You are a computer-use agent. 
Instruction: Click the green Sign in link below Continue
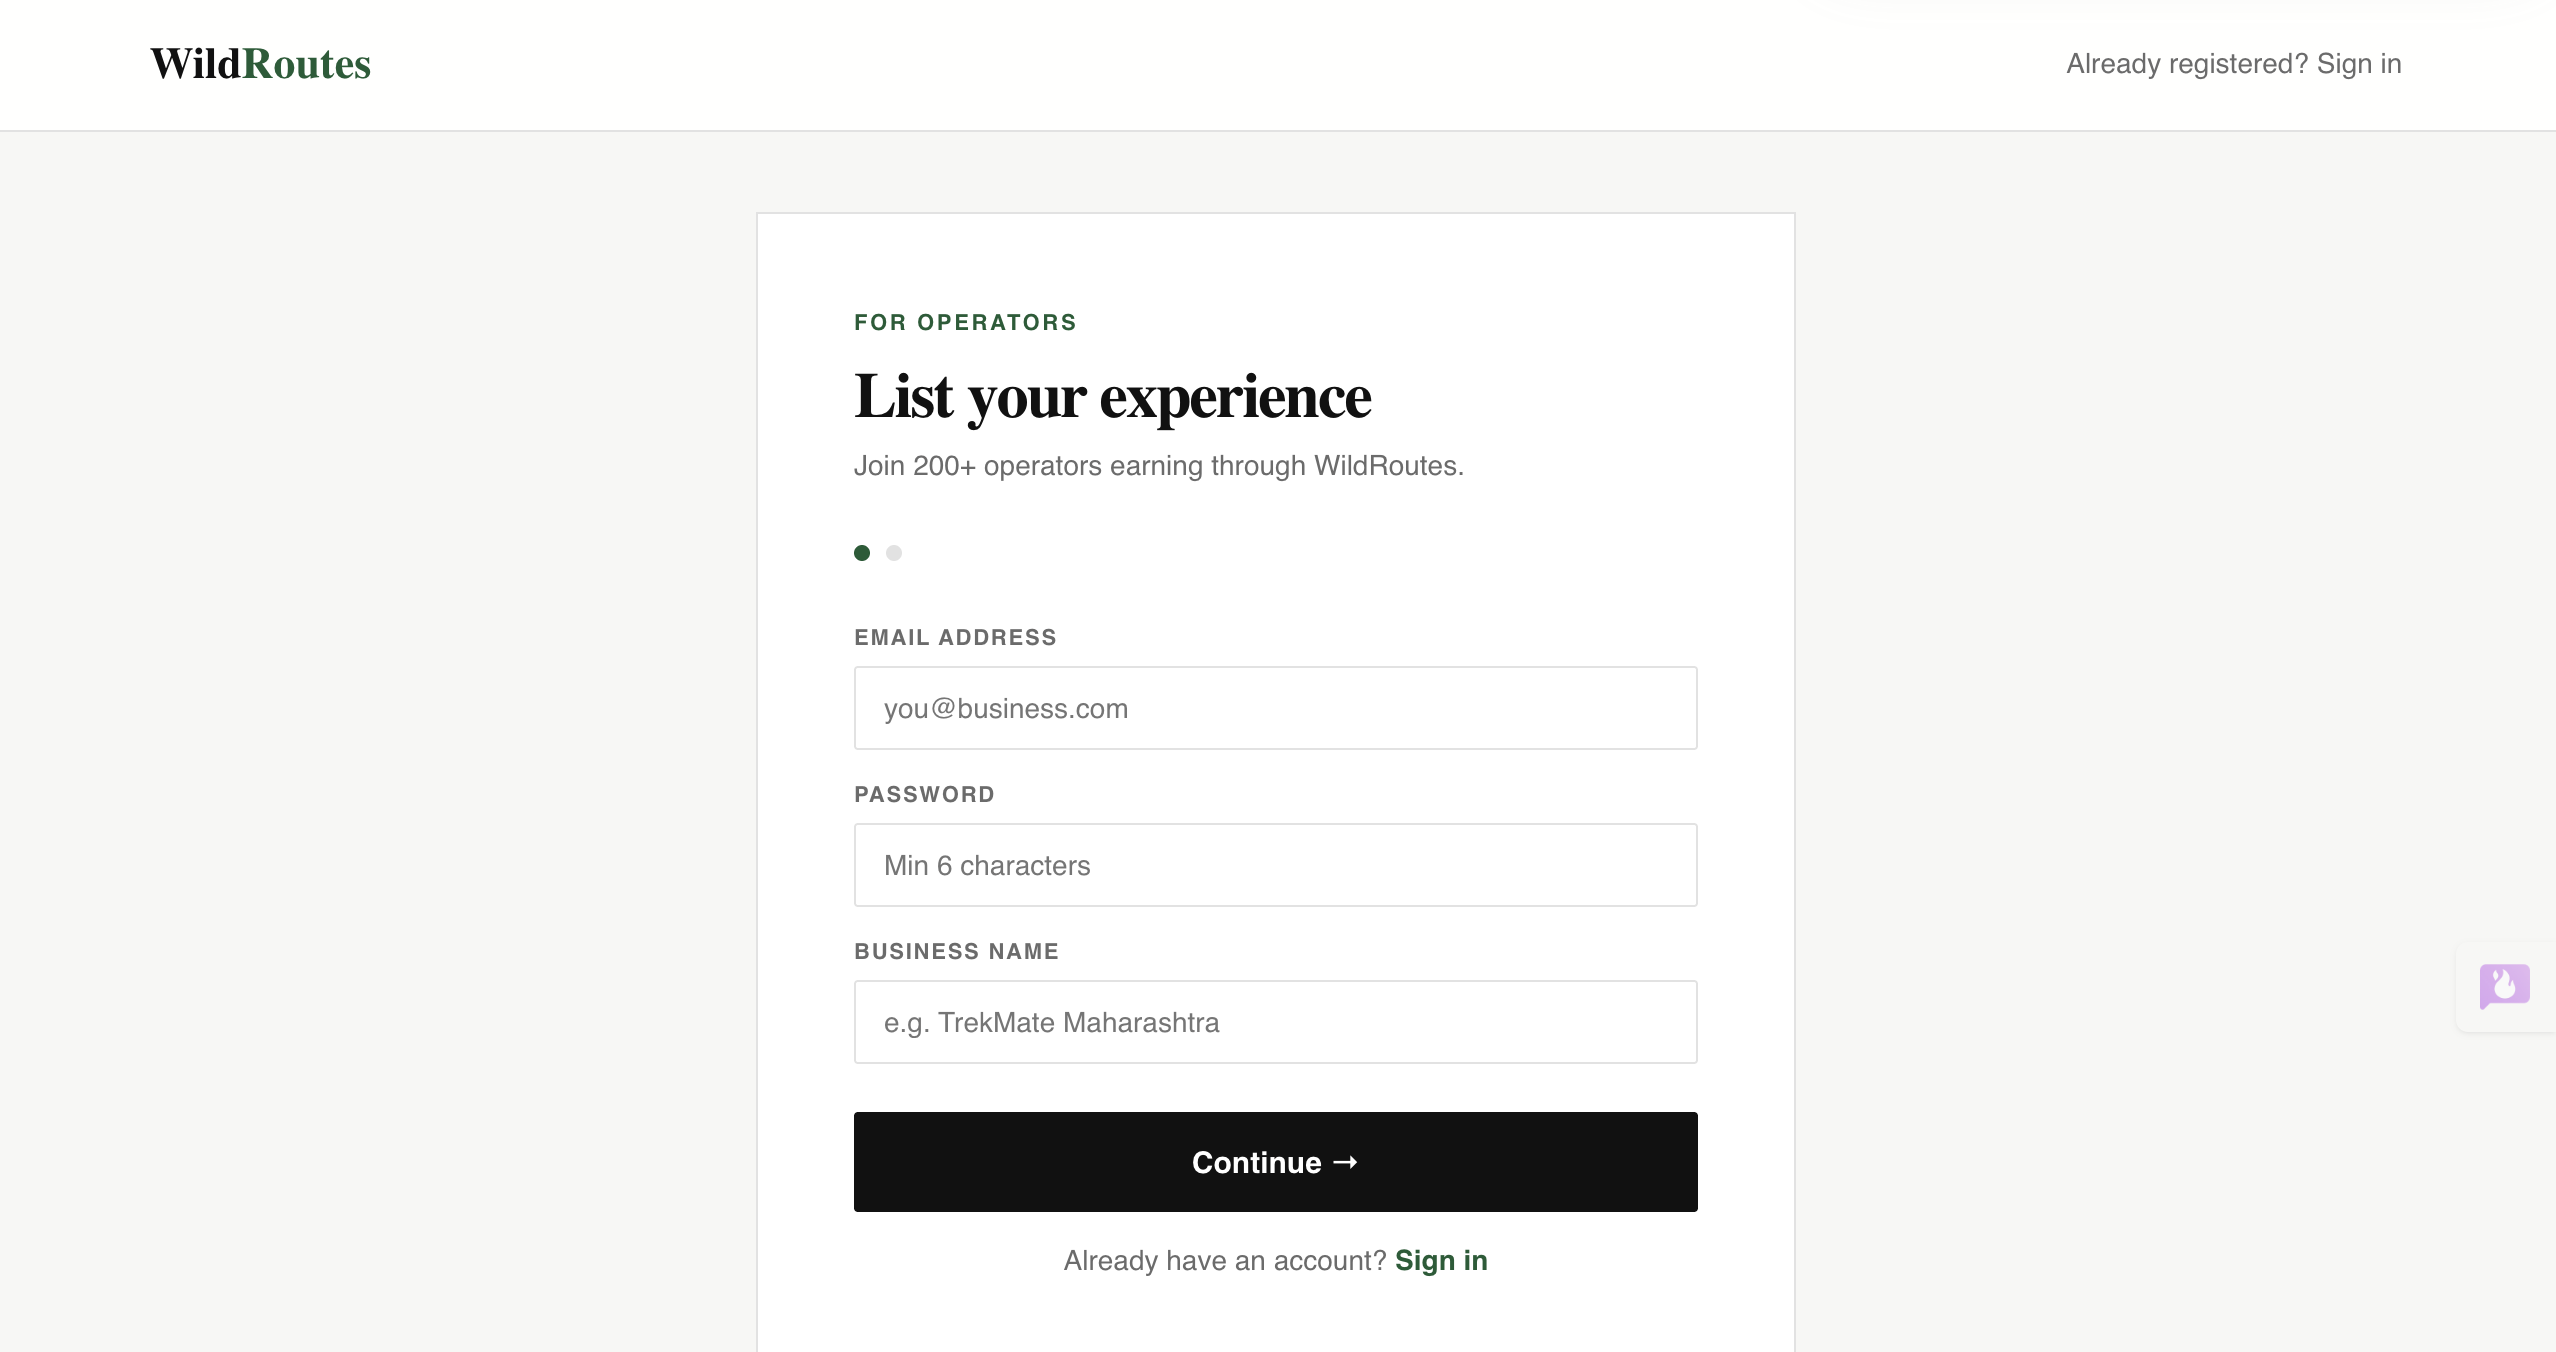point(1441,1260)
